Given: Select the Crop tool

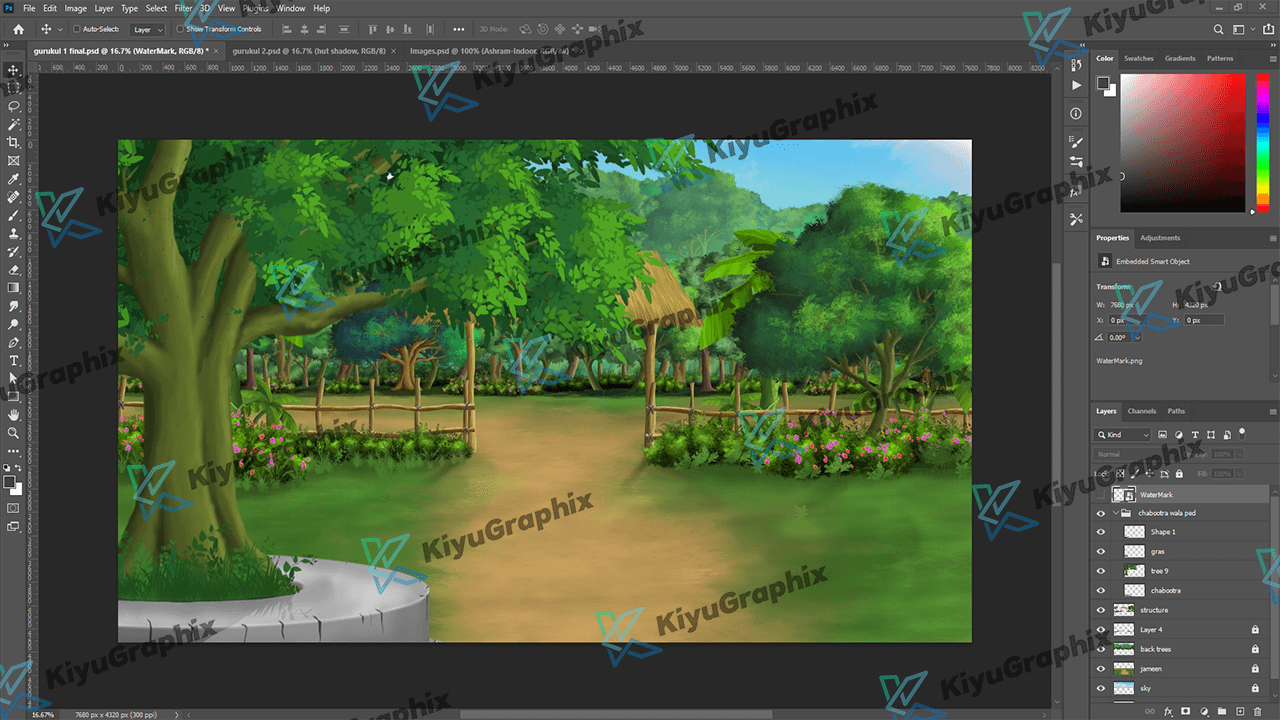Looking at the screenshot, I should (x=14, y=143).
